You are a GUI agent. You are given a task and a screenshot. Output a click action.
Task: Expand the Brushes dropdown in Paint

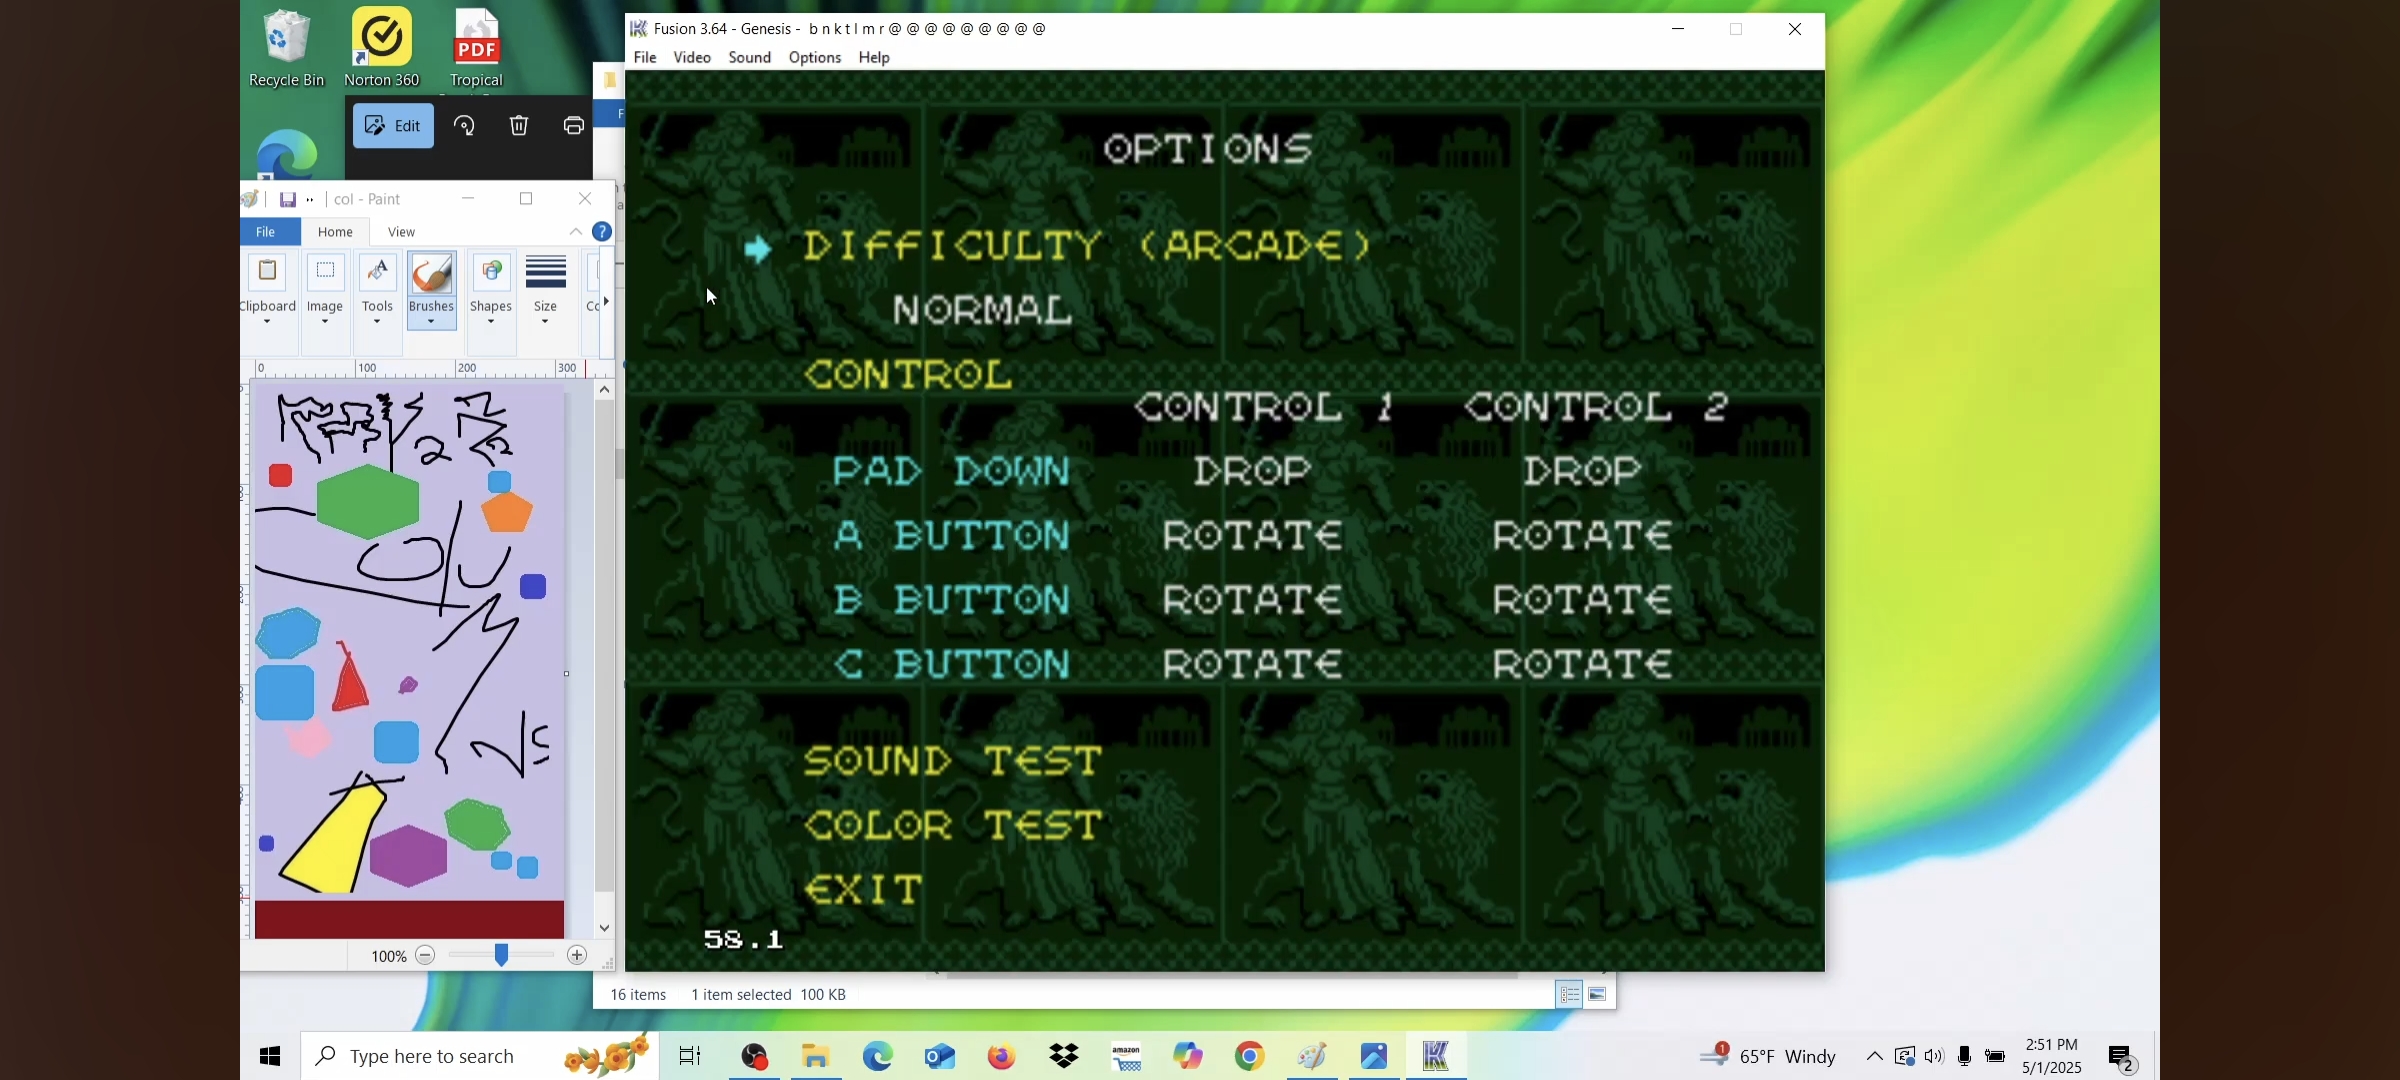[431, 322]
